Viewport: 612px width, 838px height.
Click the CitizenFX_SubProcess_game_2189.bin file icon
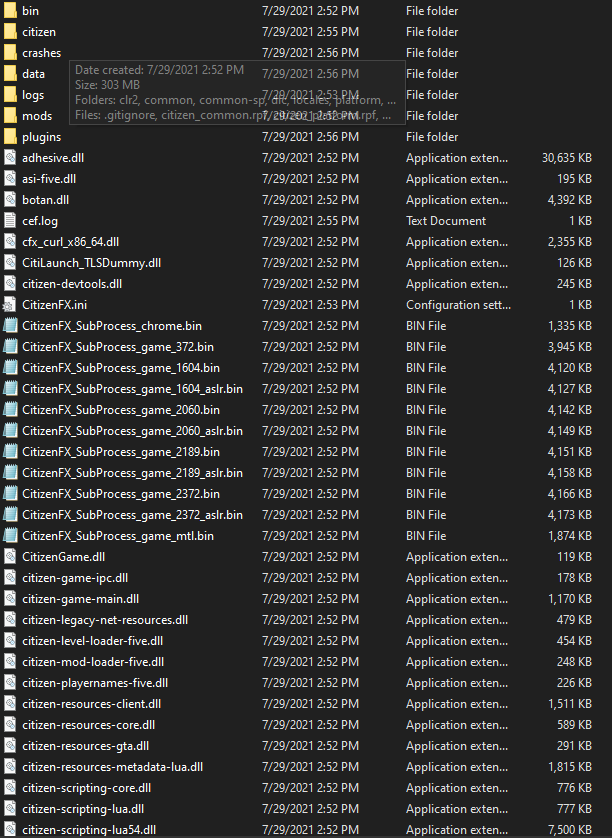coord(10,452)
